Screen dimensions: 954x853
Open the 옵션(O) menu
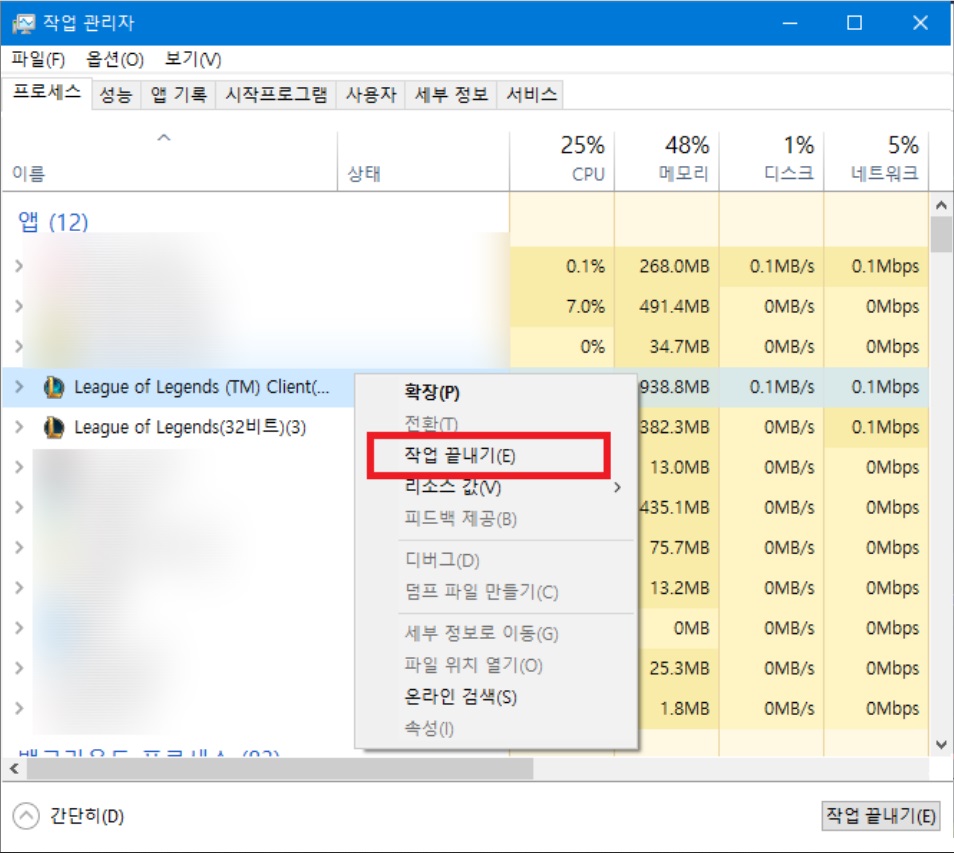click(115, 60)
